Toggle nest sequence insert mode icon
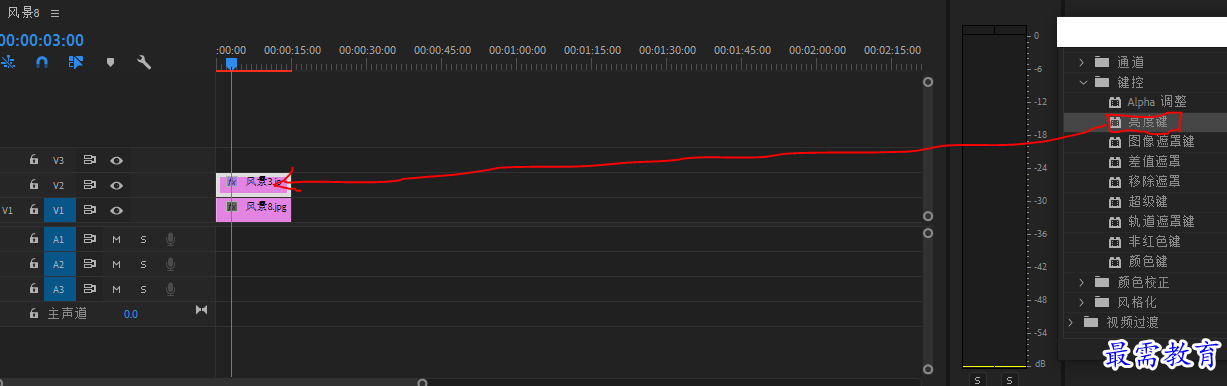This screenshot has height=386, width=1227. click(x=8, y=62)
